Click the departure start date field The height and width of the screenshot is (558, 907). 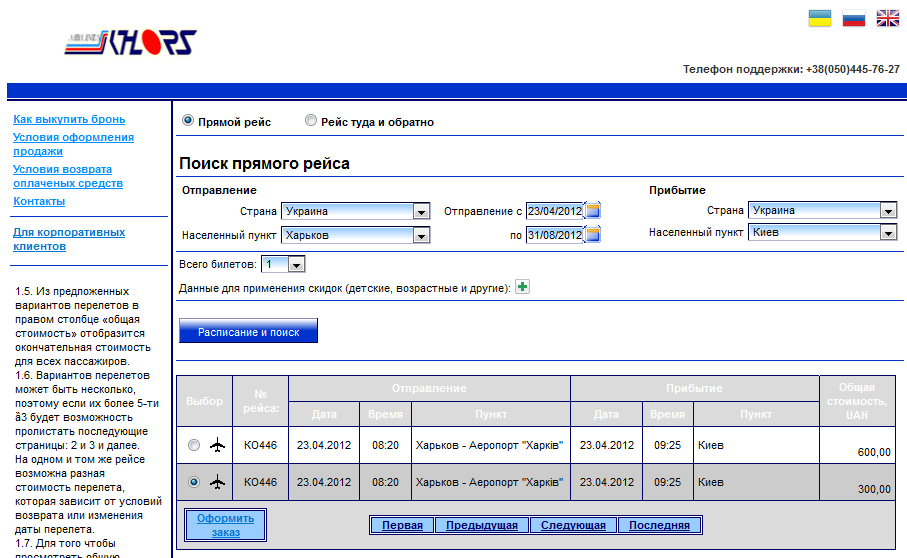(x=554, y=211)
